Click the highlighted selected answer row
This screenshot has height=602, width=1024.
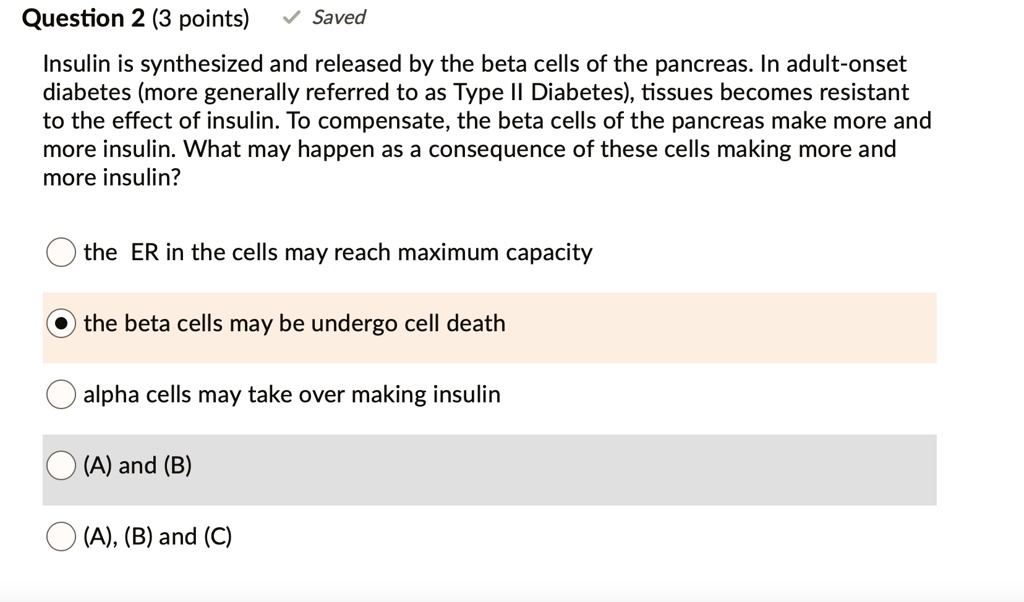[x=488, y=328]
